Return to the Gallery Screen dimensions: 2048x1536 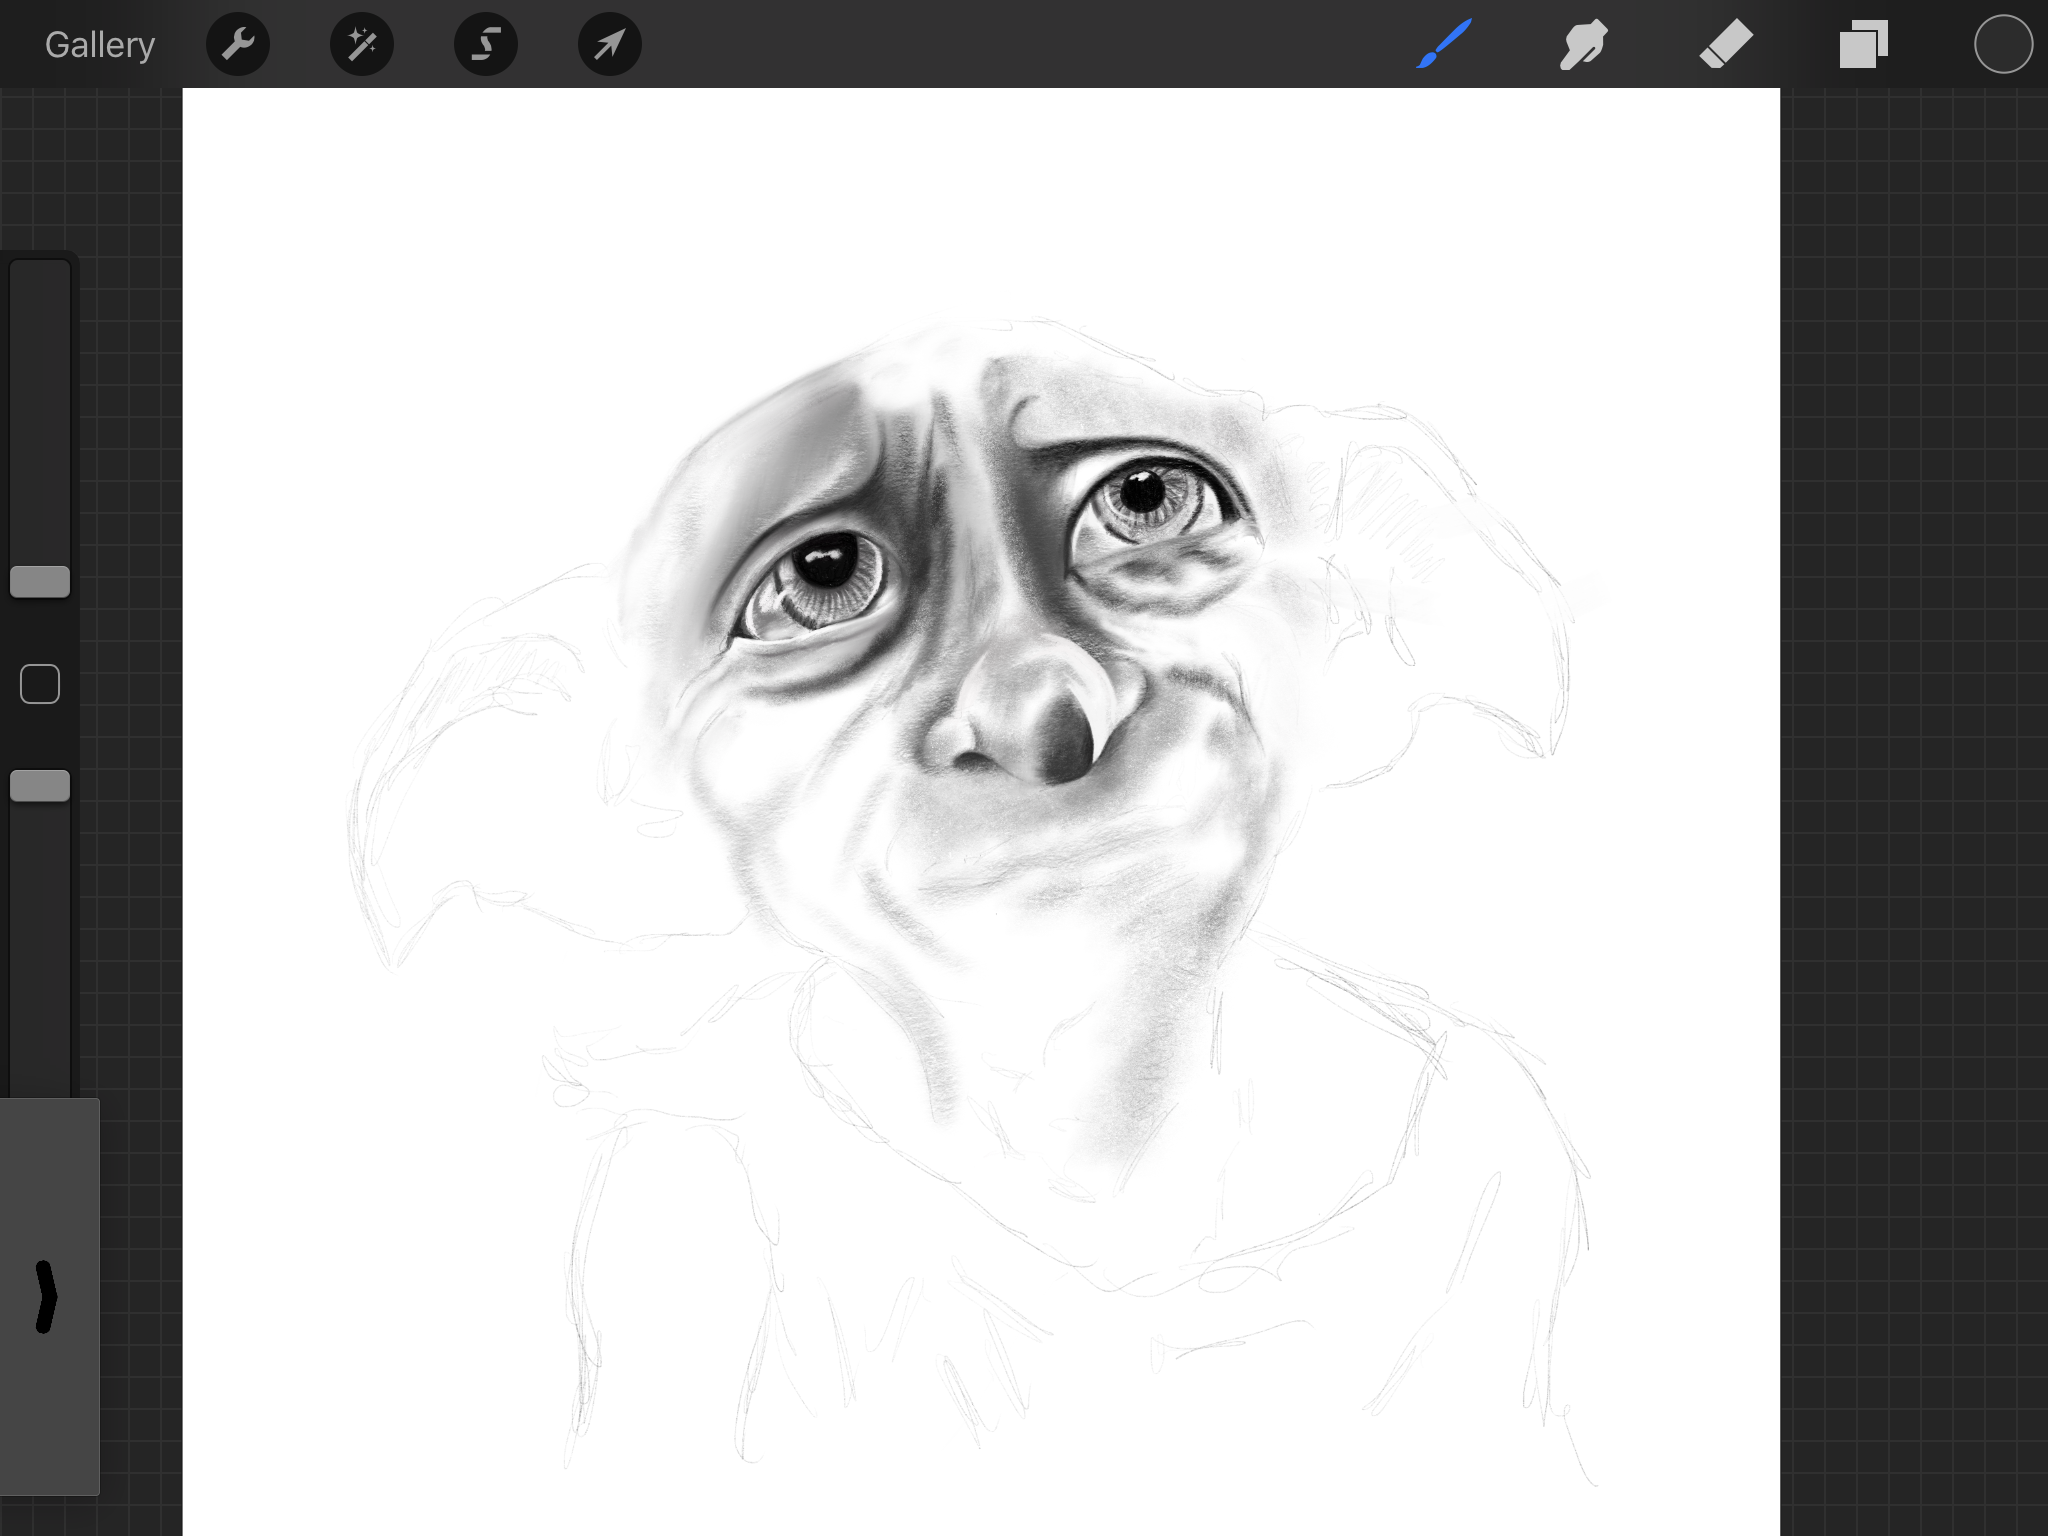coord(100,45)
